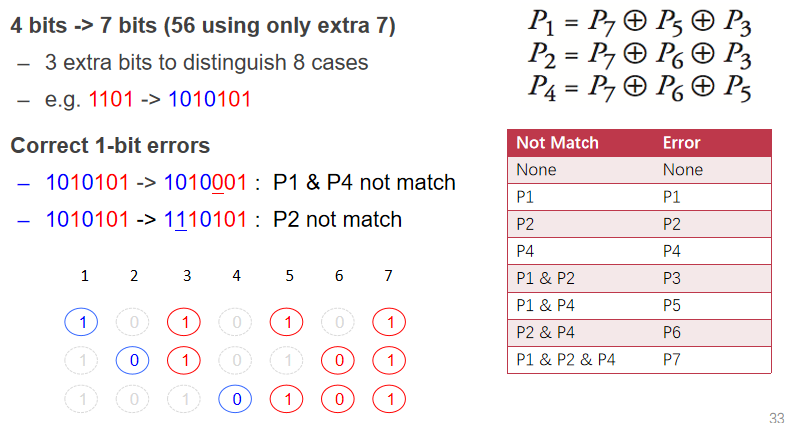Click the gray circled 1 at bottom-left of the grid
This screenshot has width=791, height=423.
tap(81, 400)
